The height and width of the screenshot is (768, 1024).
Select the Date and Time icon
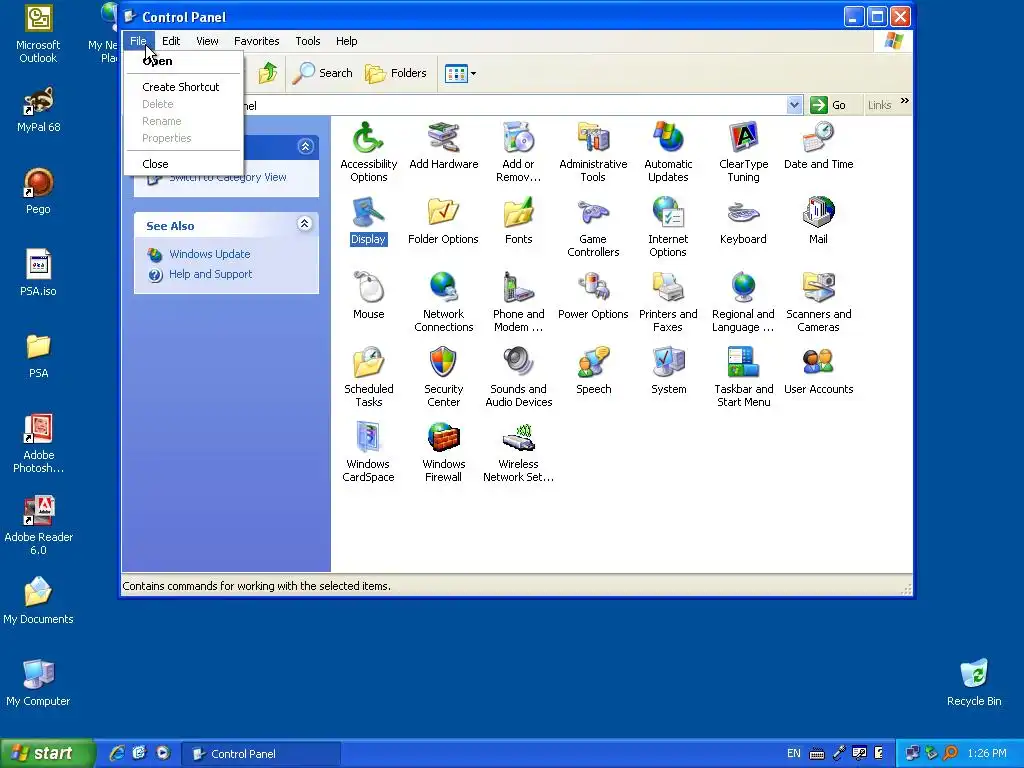pos(818,145)
